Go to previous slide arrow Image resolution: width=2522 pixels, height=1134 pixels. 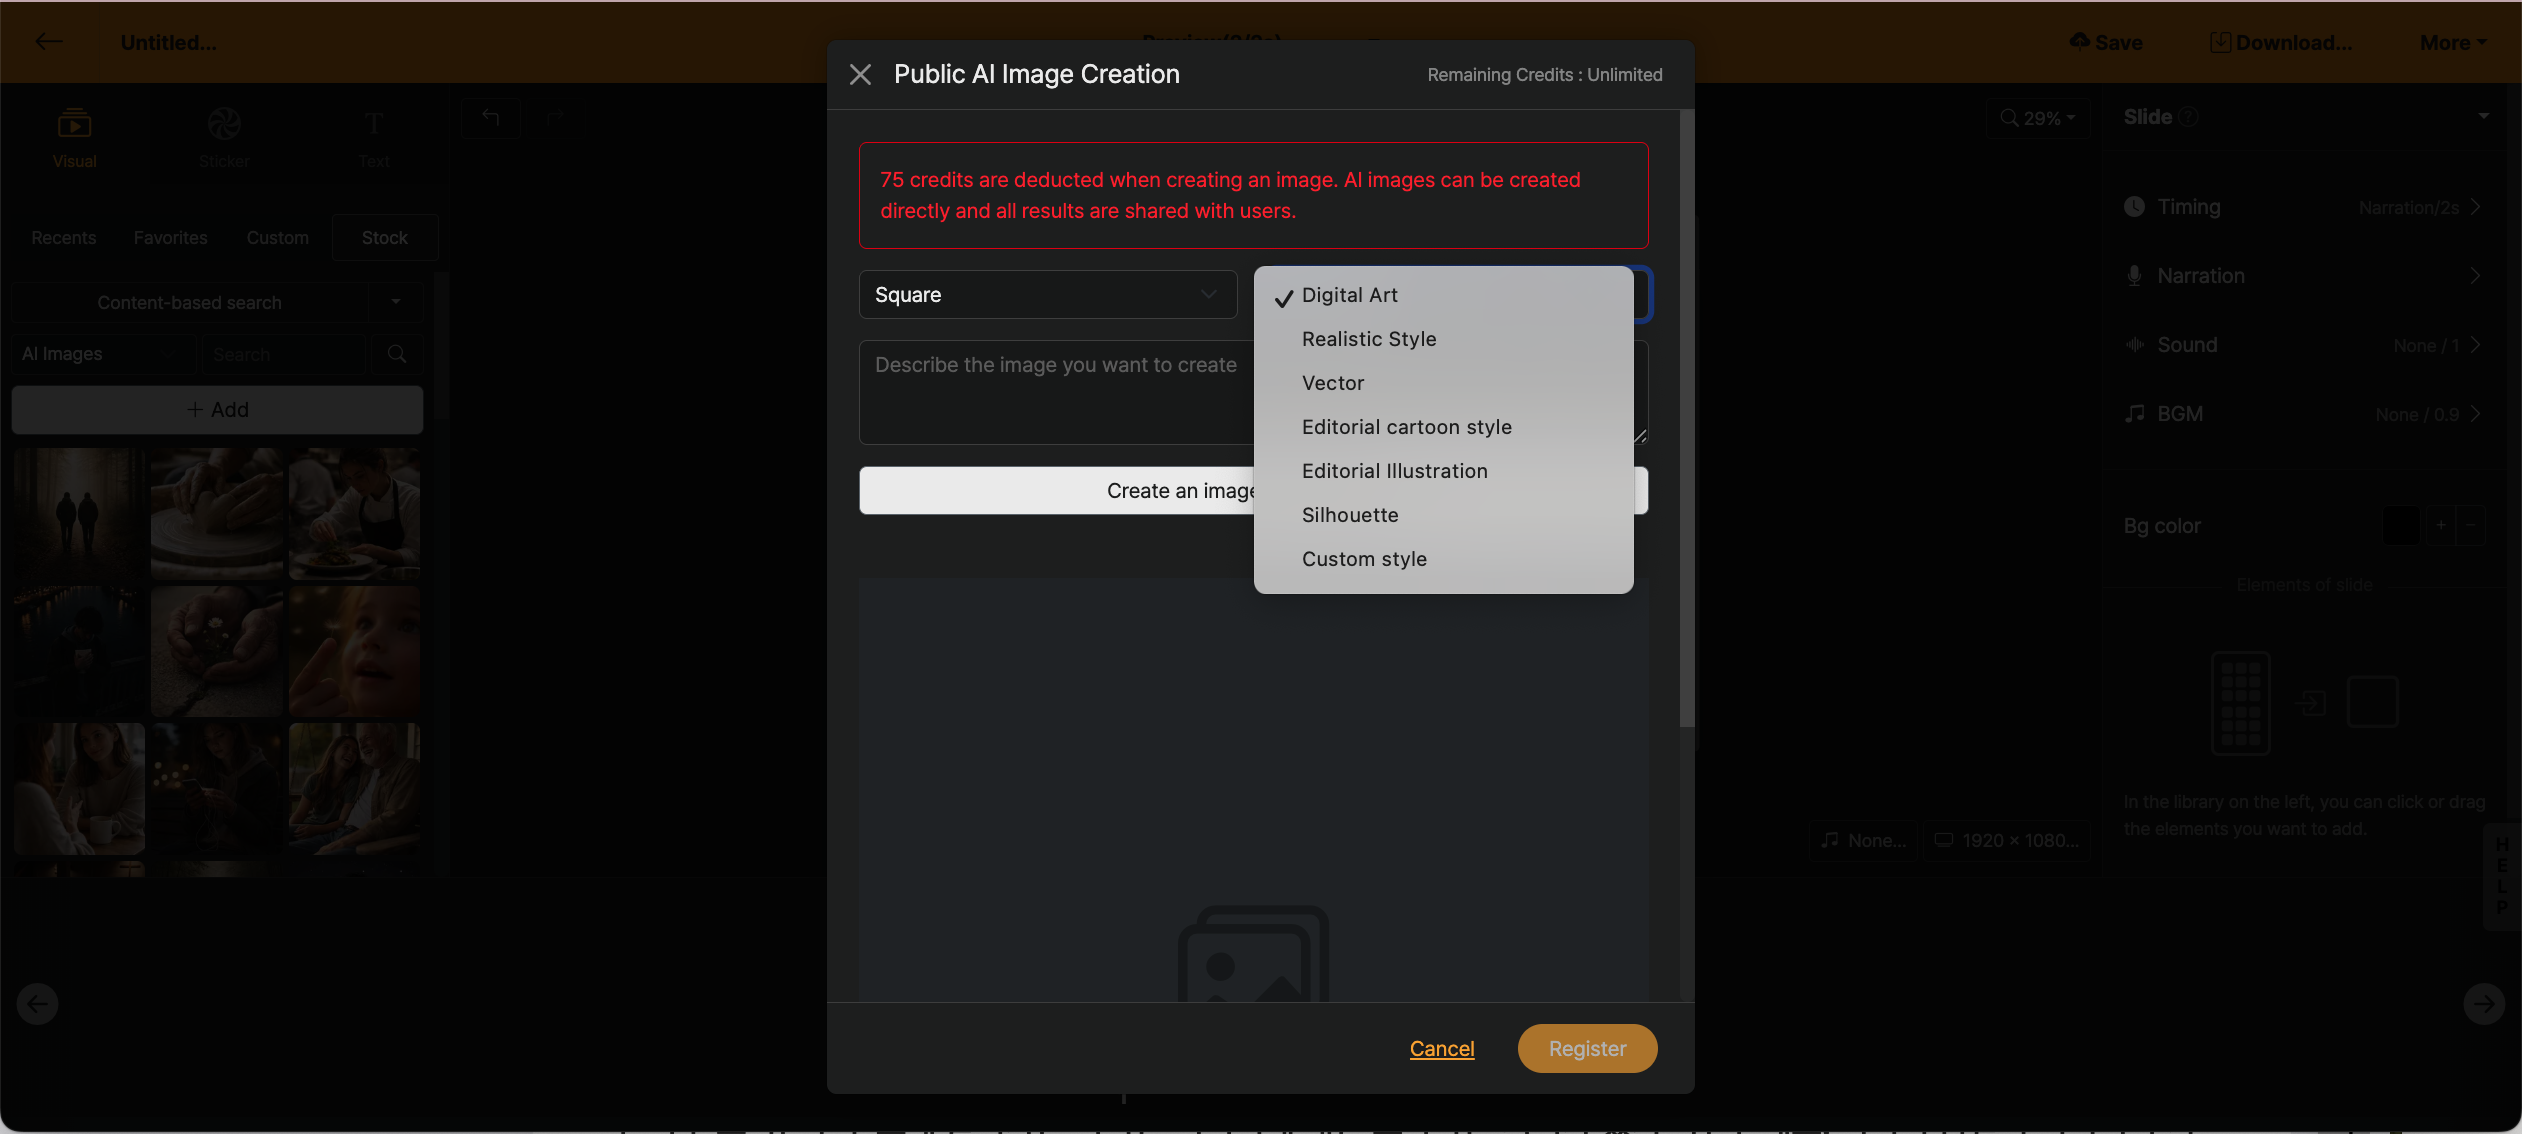click(37, 1003)
